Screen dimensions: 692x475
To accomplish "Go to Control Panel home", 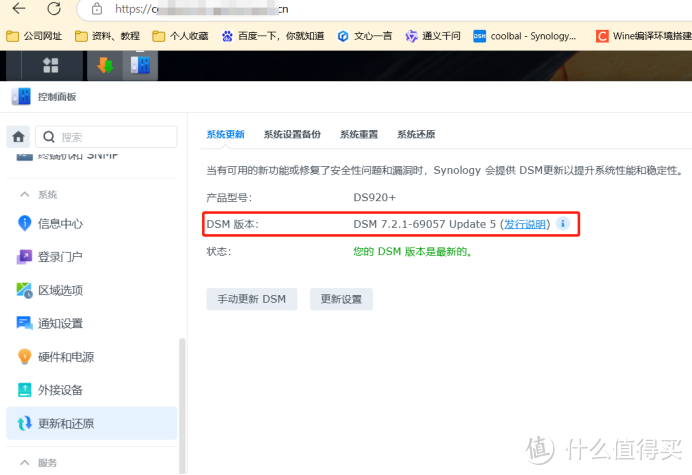I will click(18, 137).
